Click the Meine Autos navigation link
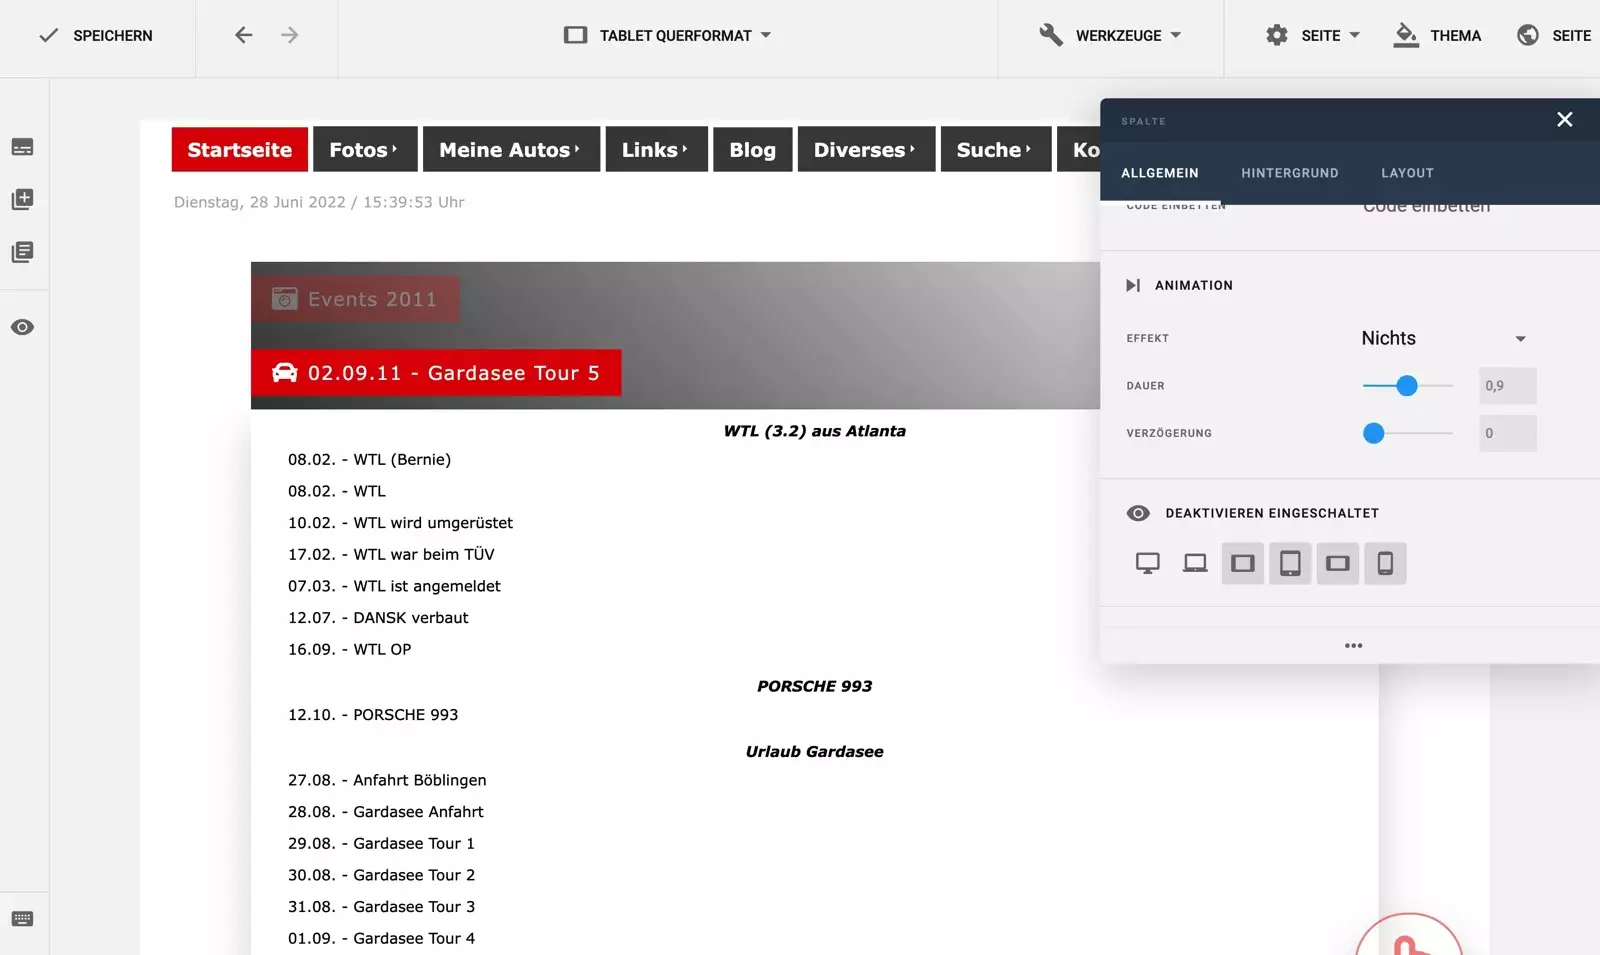 tap(510, 149)
